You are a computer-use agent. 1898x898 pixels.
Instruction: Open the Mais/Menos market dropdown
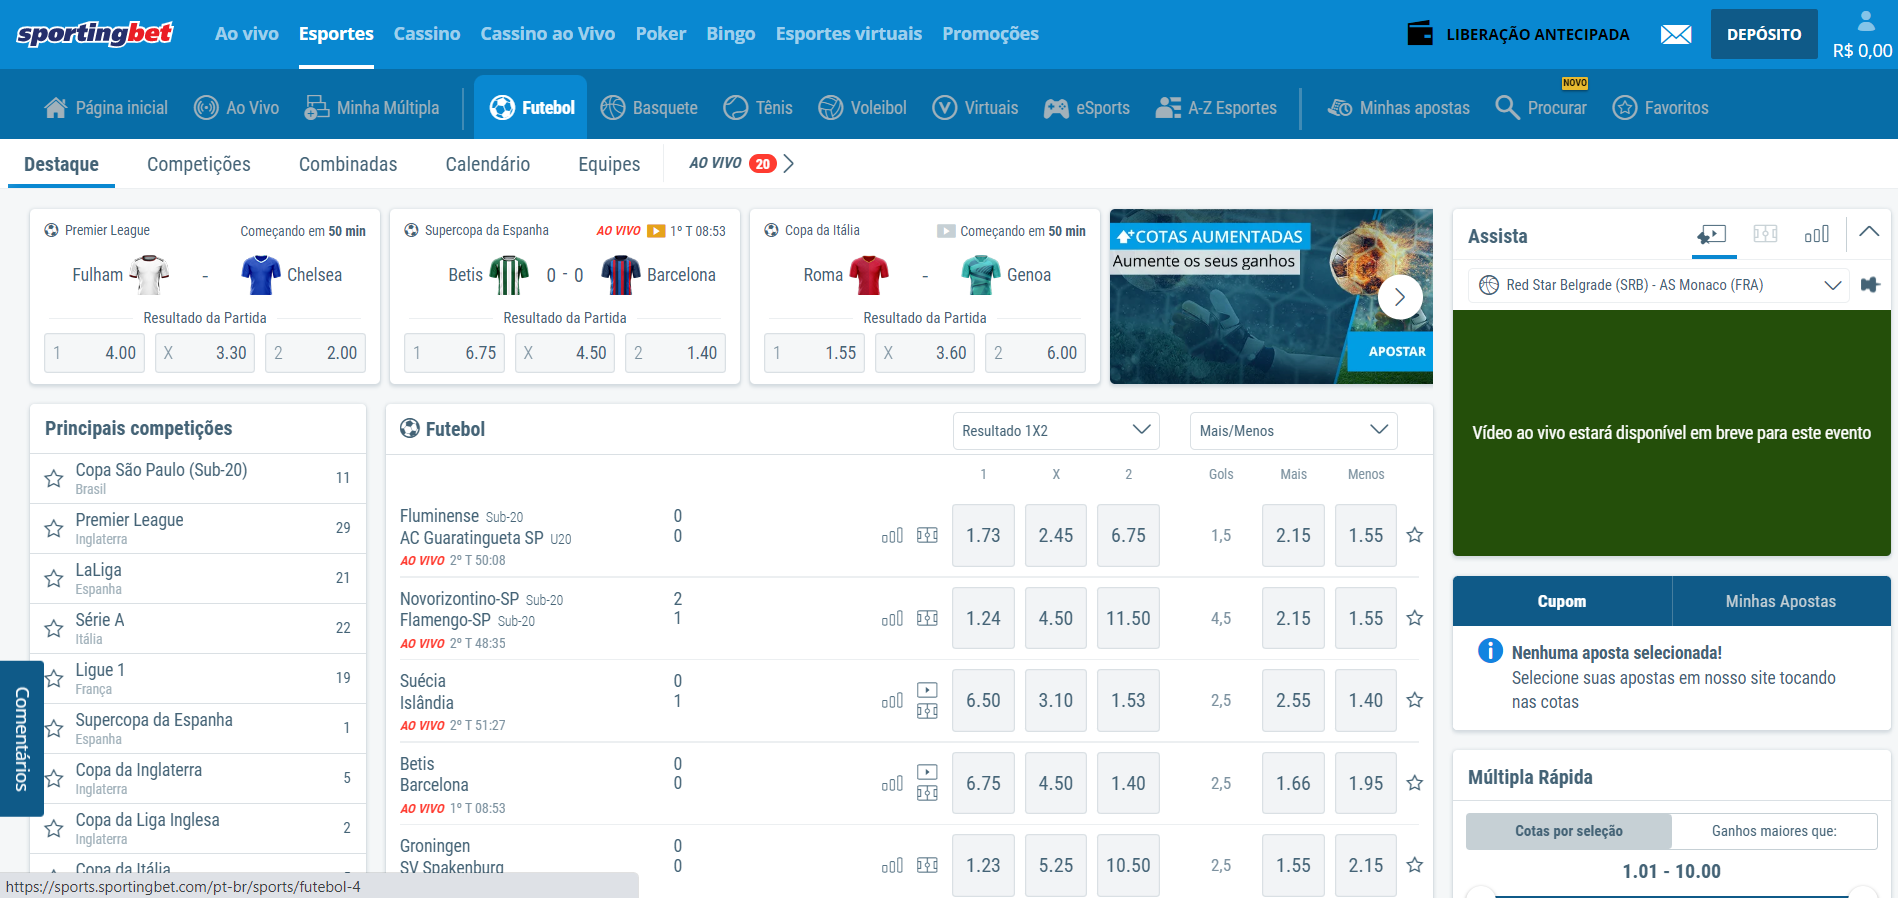(1294, 431)
